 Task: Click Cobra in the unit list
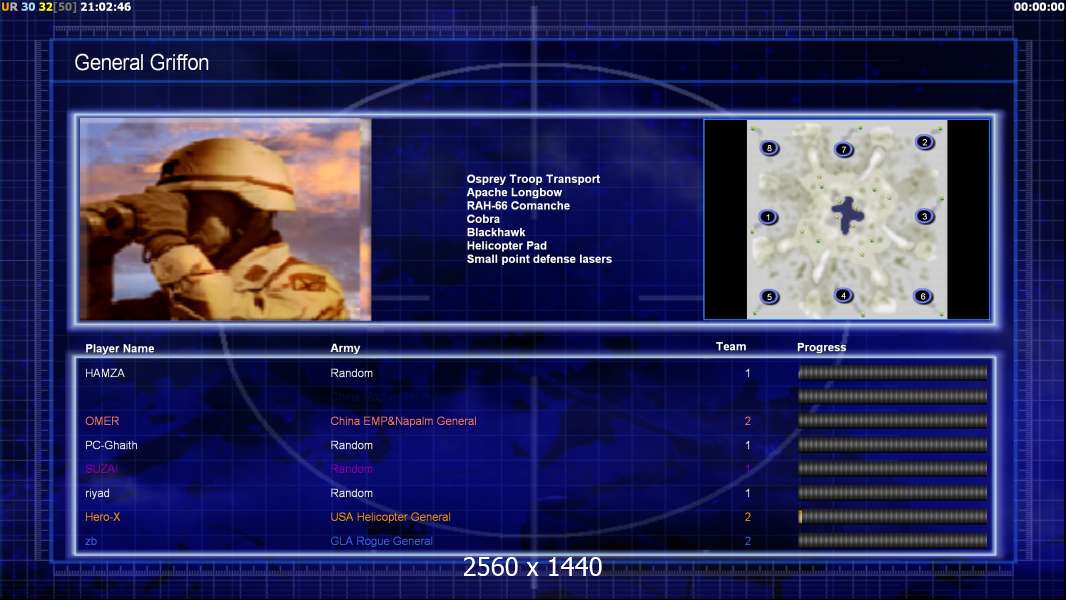(x=483, y=219)
